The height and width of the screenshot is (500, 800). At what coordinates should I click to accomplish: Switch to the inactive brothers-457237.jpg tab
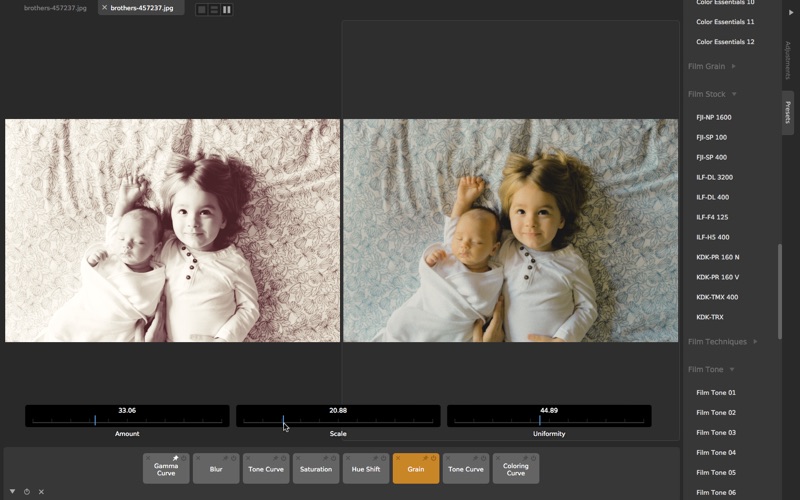click(55, 8)
